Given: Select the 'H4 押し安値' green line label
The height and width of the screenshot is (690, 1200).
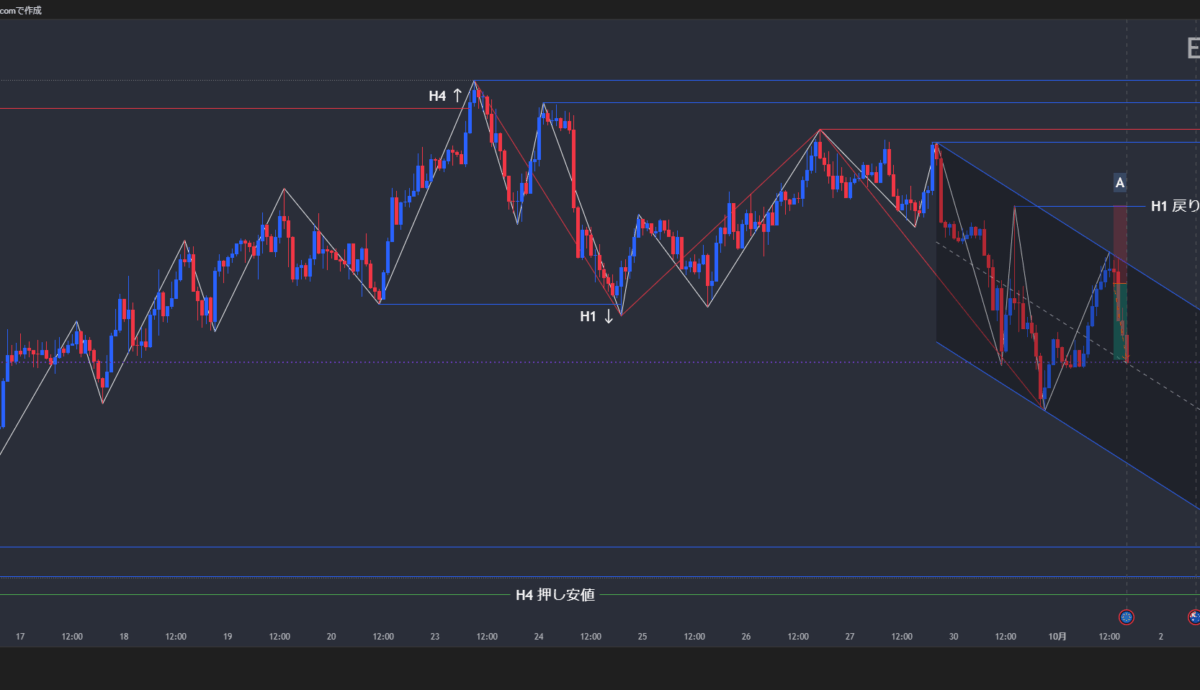Looking at the screenshot, I should [x=555, y=595].
